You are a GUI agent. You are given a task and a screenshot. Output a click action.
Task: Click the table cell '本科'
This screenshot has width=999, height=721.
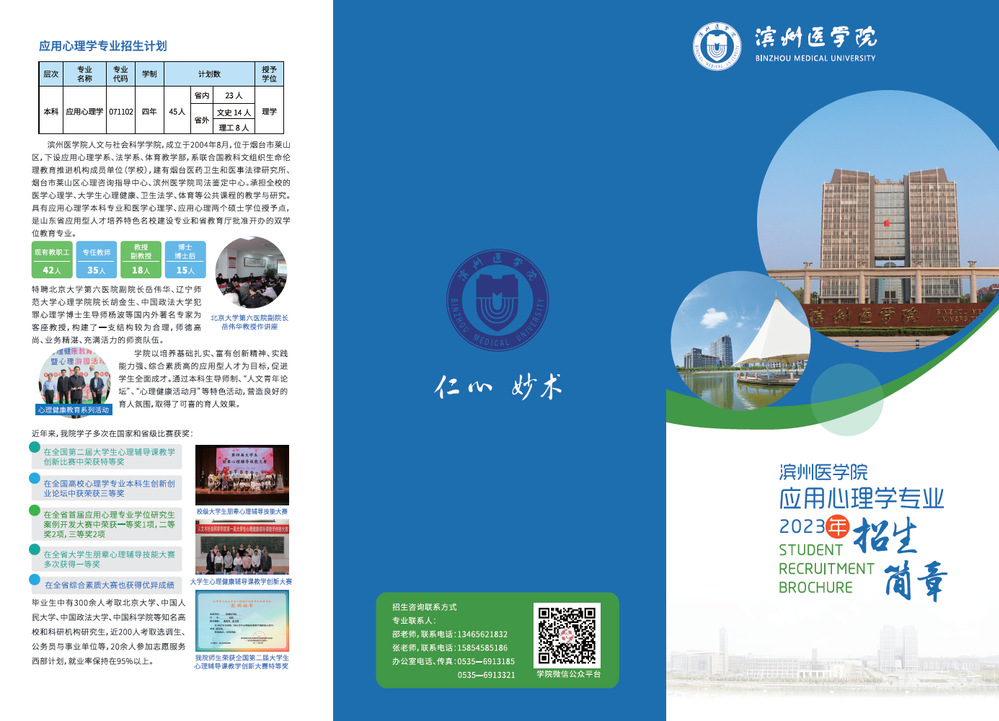click(50, 111)
